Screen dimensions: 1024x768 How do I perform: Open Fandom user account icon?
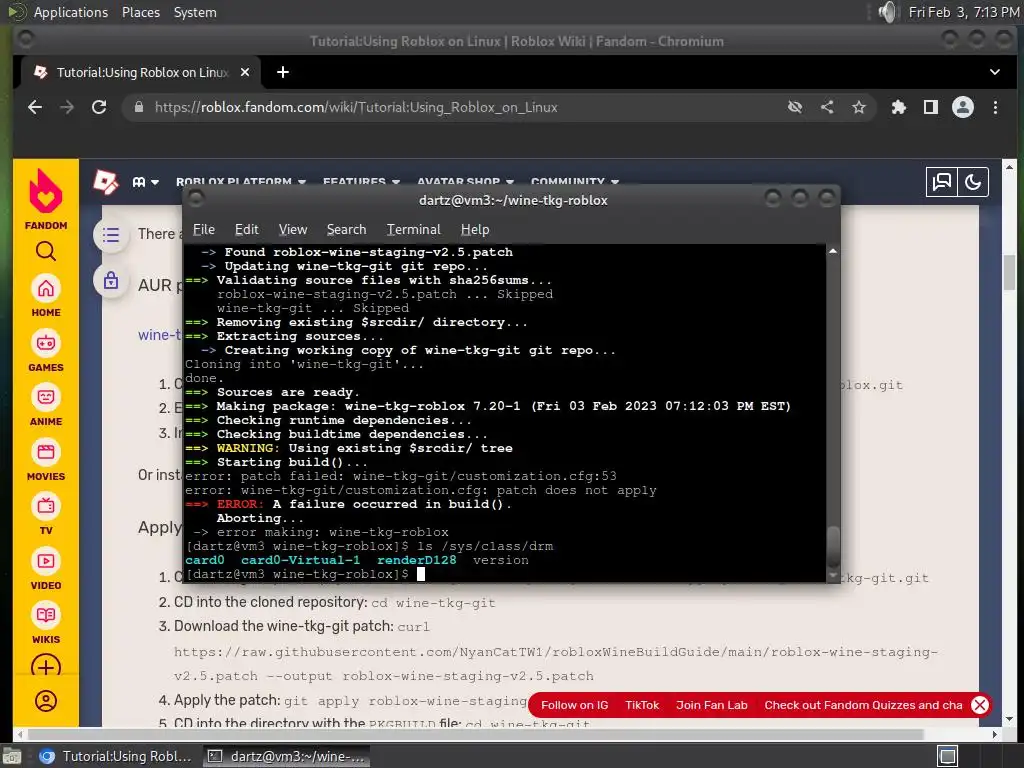[x=46, y=701]
